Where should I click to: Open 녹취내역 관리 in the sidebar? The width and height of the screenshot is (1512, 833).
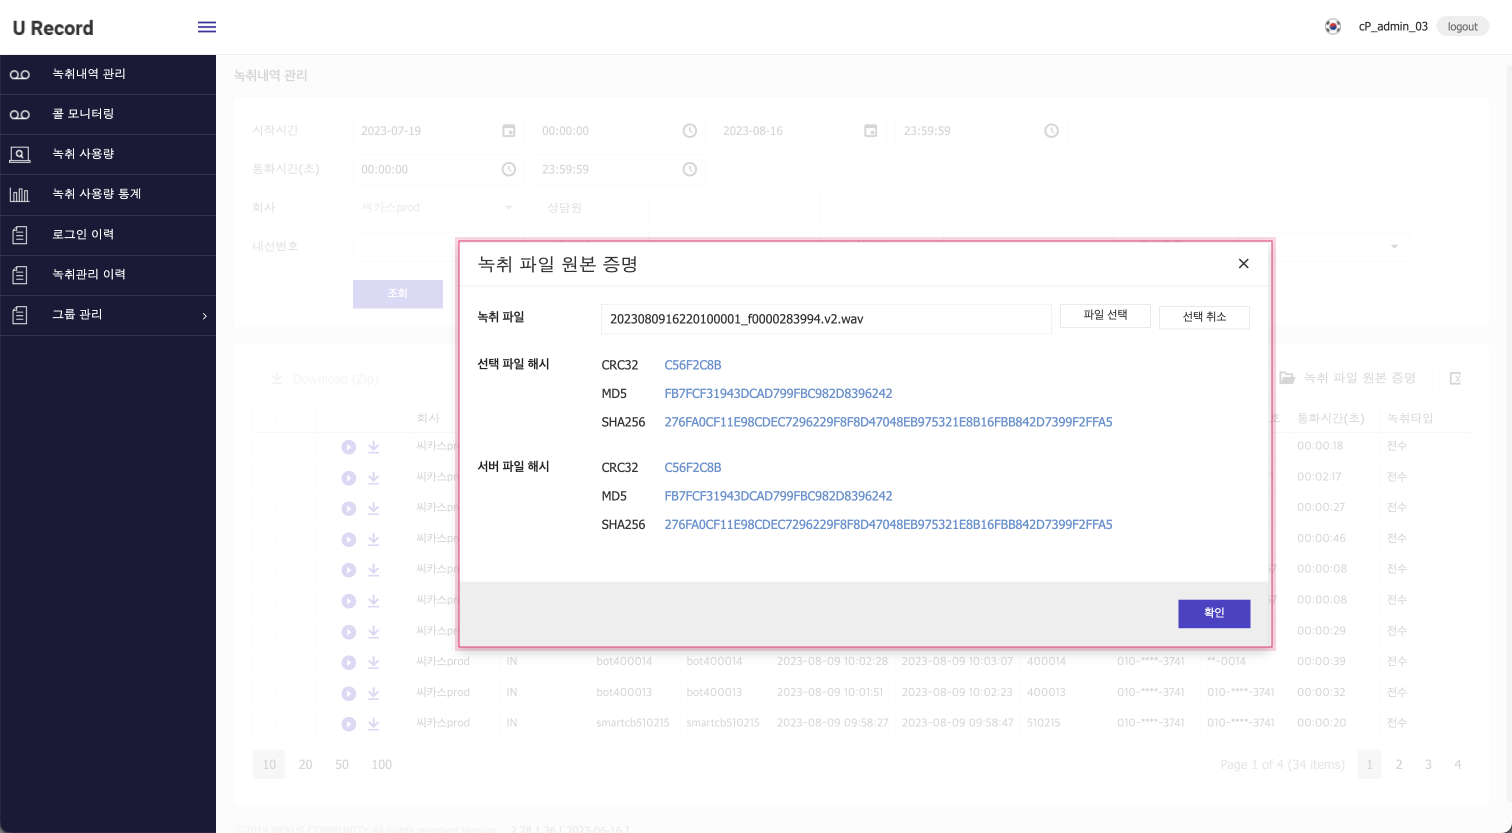coord(89,74)
